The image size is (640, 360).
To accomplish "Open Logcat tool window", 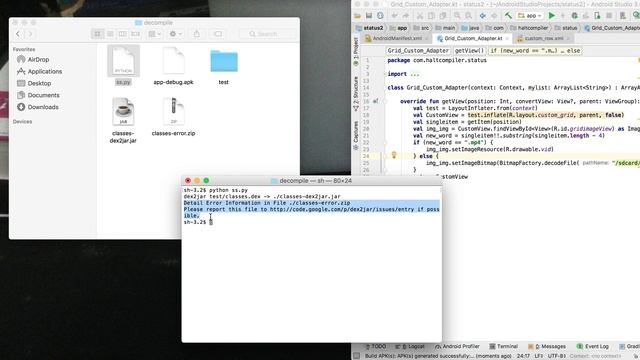I will [x=410, y=347].
